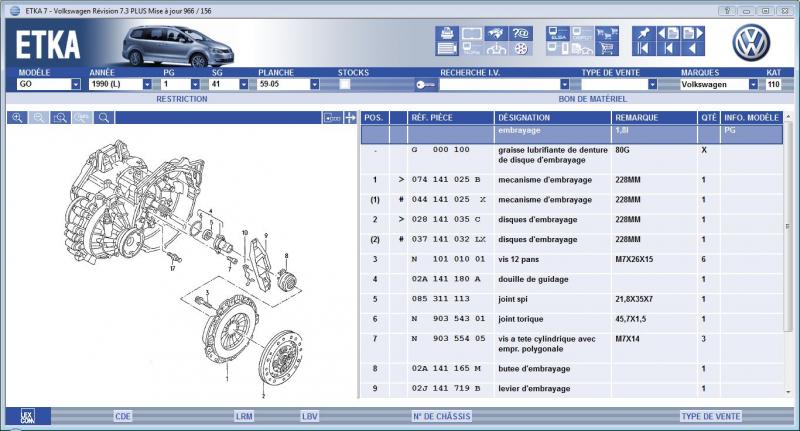
Task: Open the ELSA monitor icon
Action: click(557, 34)
